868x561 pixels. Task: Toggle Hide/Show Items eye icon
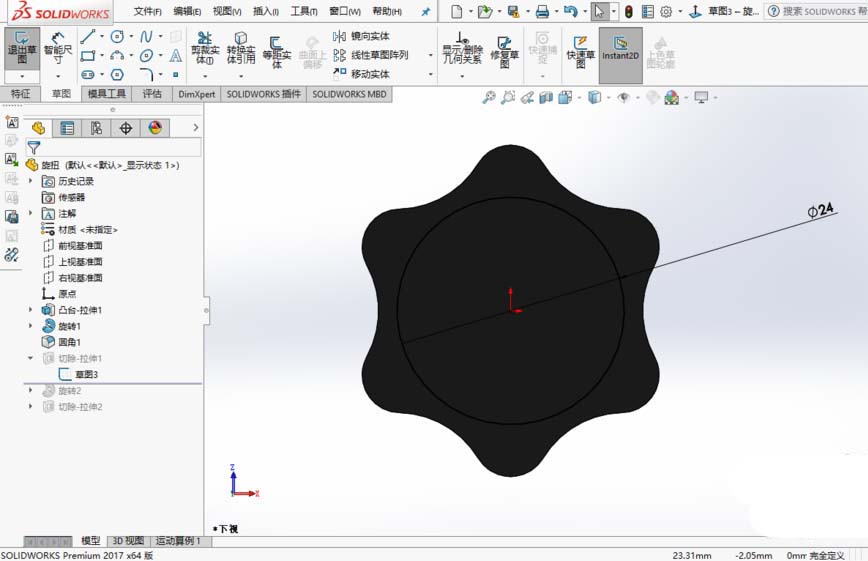coord(624,97)
